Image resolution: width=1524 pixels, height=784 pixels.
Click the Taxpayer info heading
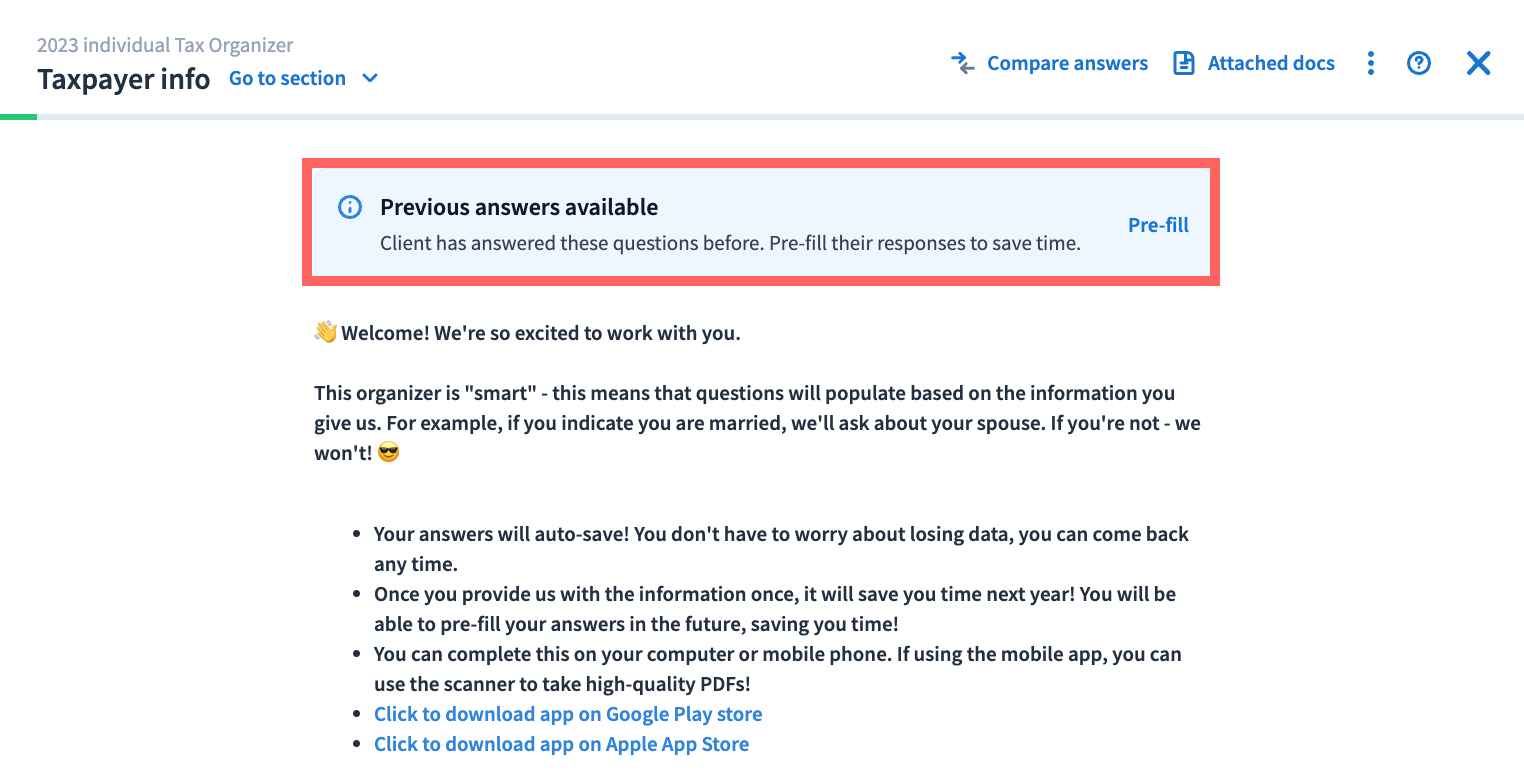pyautogui.click(x=123, y=79)
